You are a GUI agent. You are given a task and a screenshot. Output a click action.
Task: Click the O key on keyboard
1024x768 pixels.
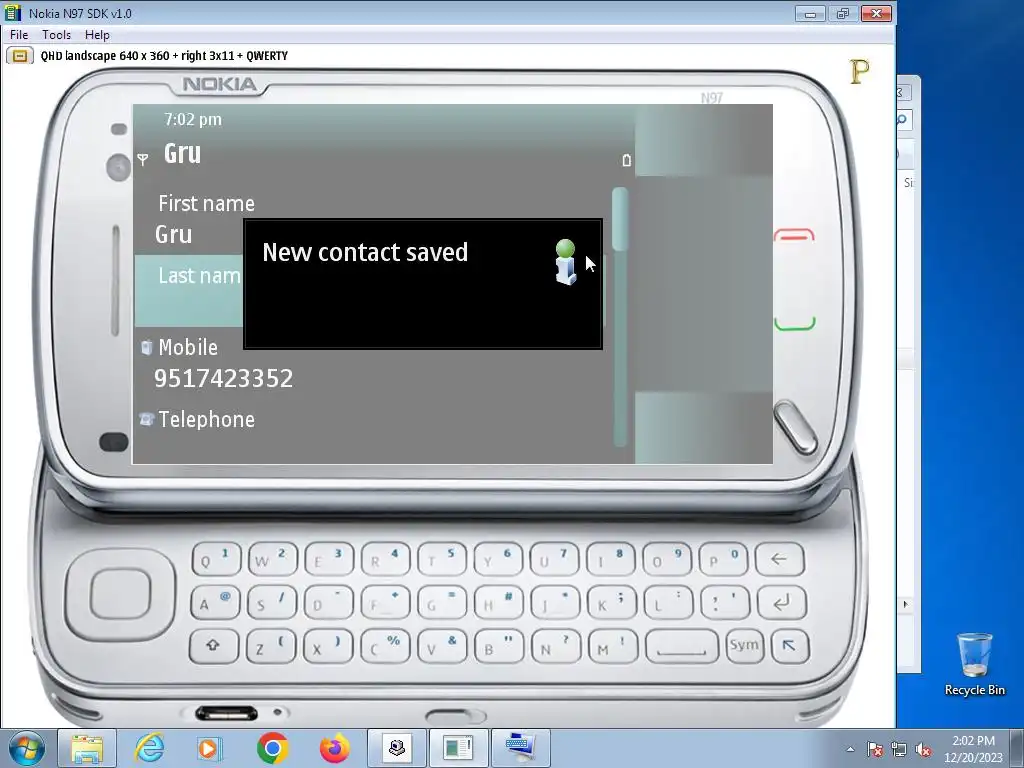coord(666,559)
